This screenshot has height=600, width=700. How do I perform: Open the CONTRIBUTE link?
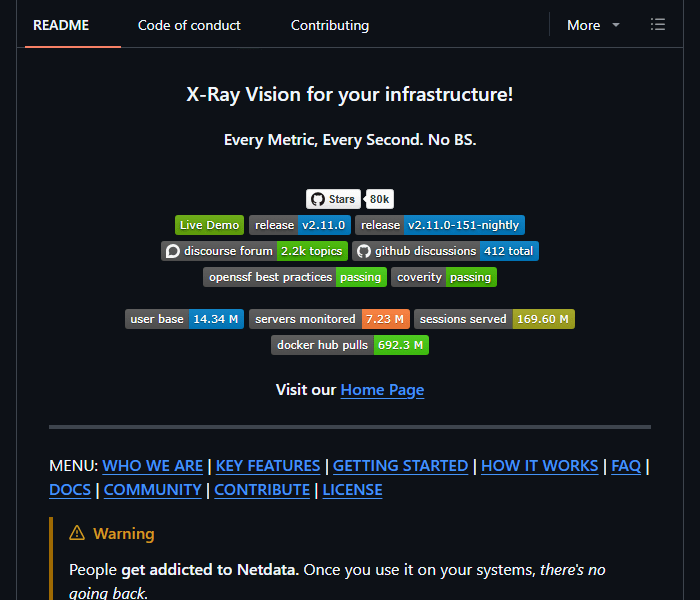[x=262, y=490]
